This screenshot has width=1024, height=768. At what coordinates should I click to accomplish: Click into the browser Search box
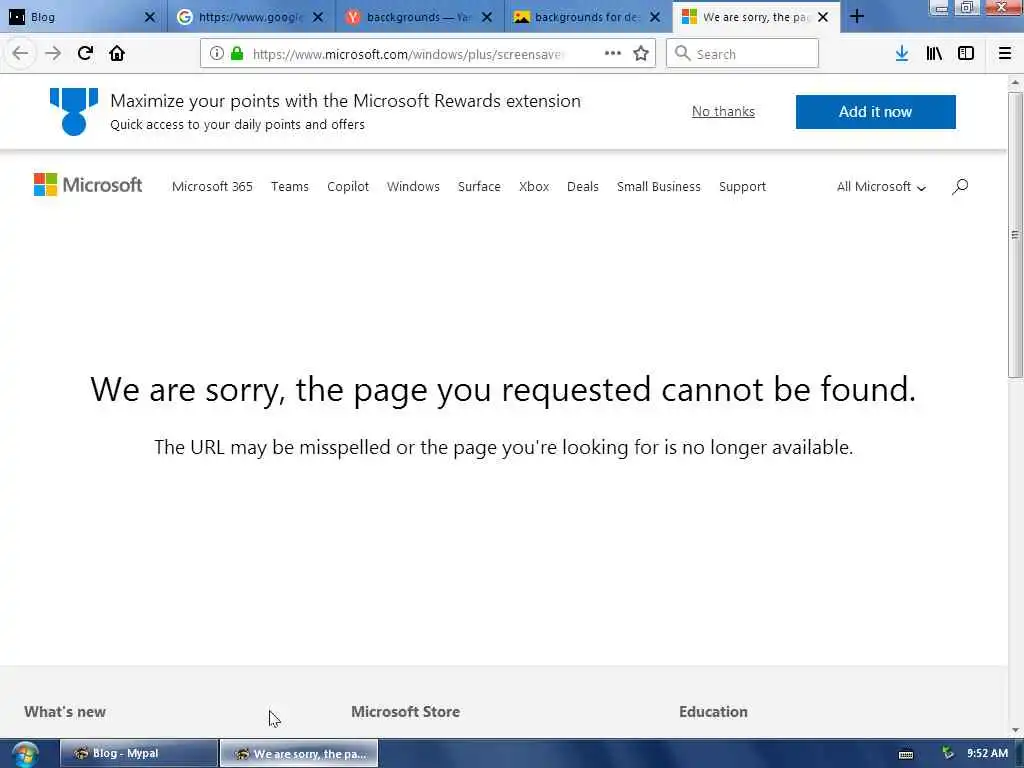tap(742, 54)
